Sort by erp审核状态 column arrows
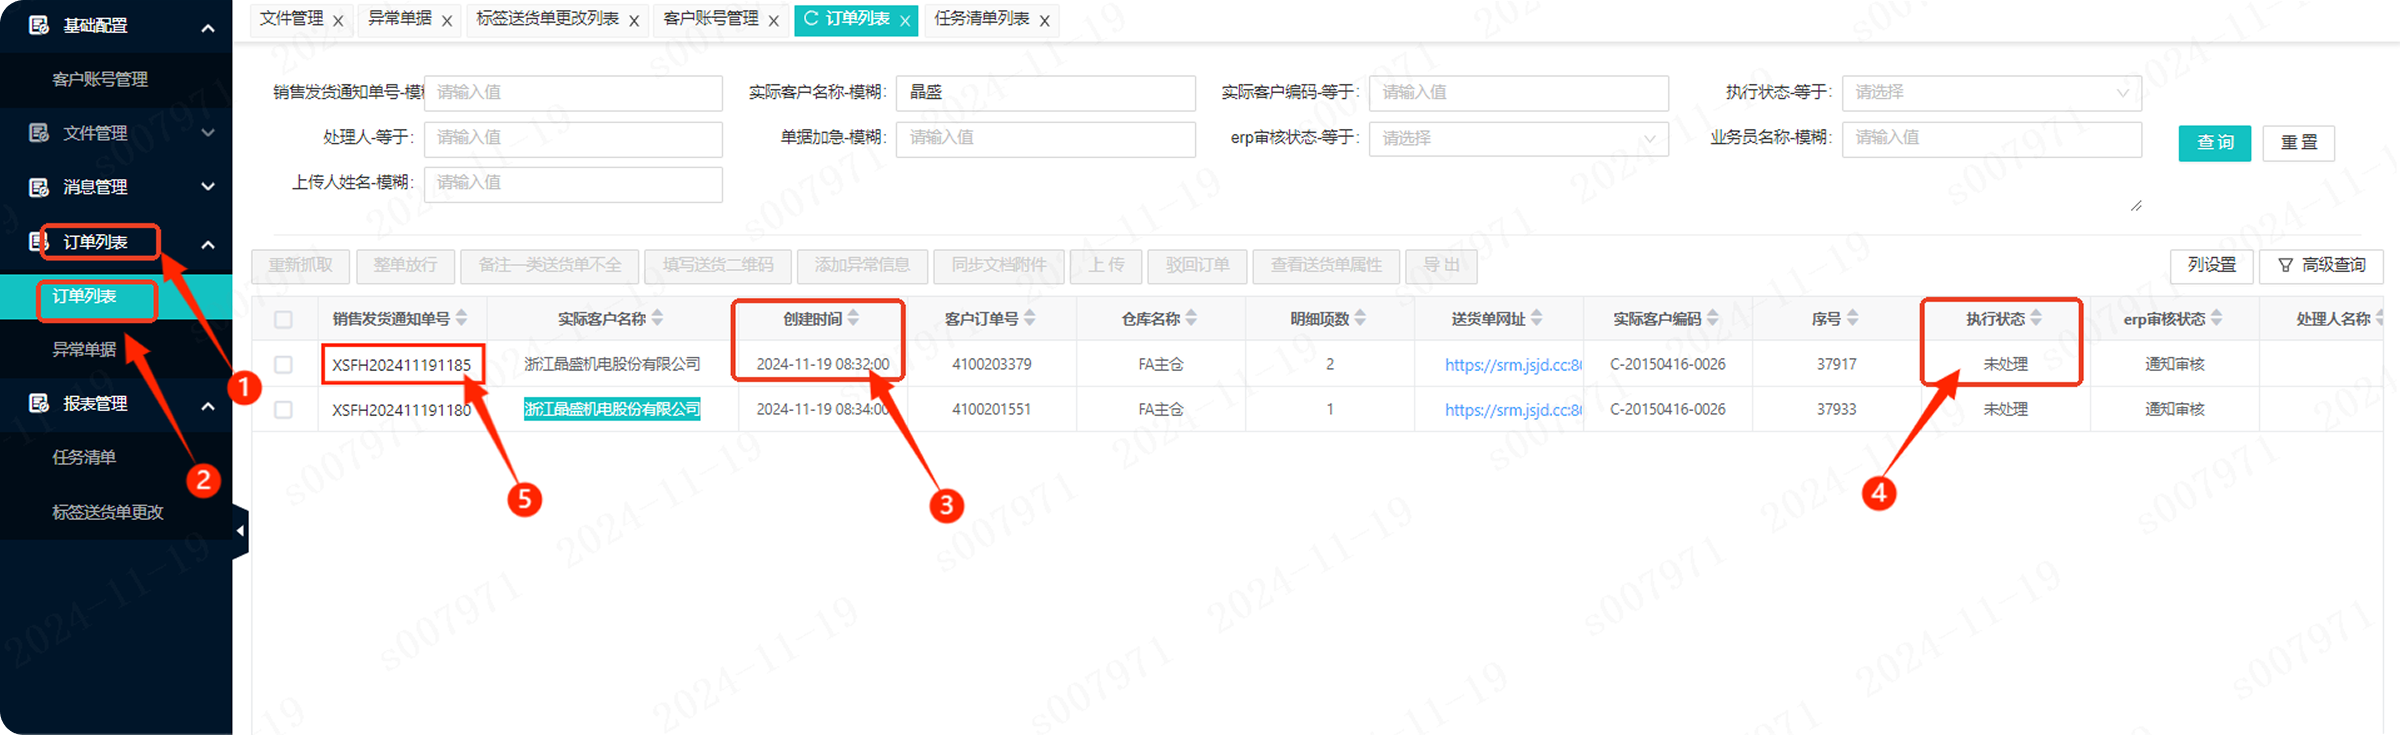 tap(2217, 318)
